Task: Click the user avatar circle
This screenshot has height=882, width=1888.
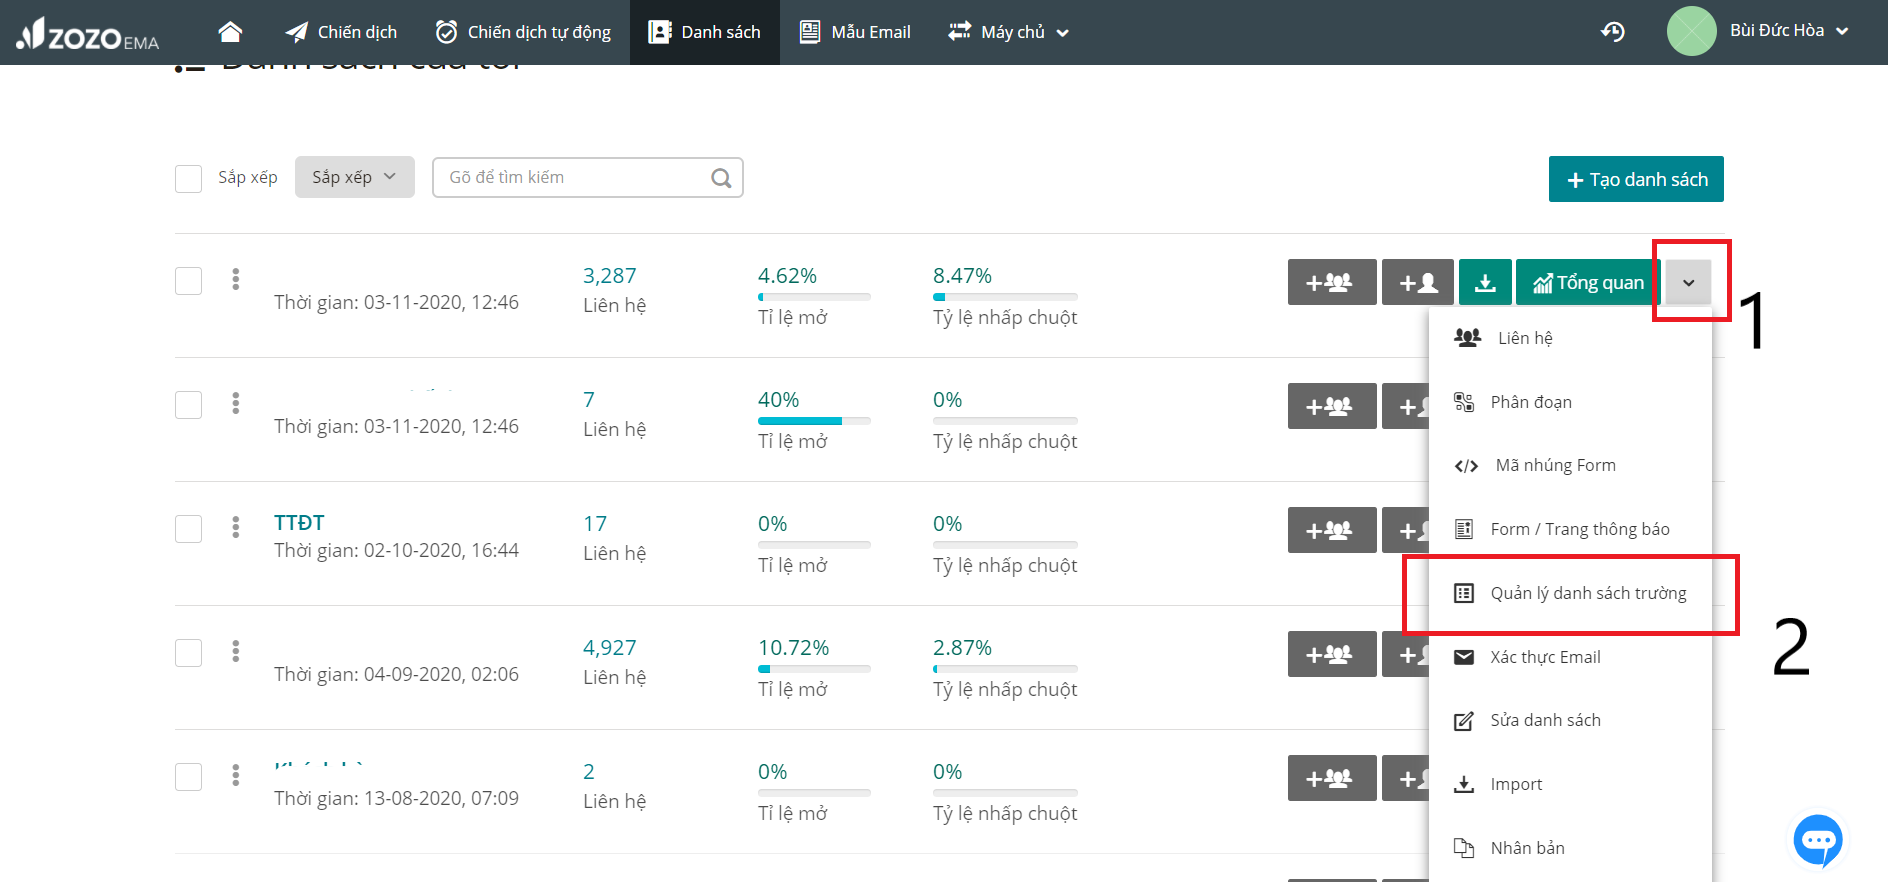Action: click(1691, 31)
